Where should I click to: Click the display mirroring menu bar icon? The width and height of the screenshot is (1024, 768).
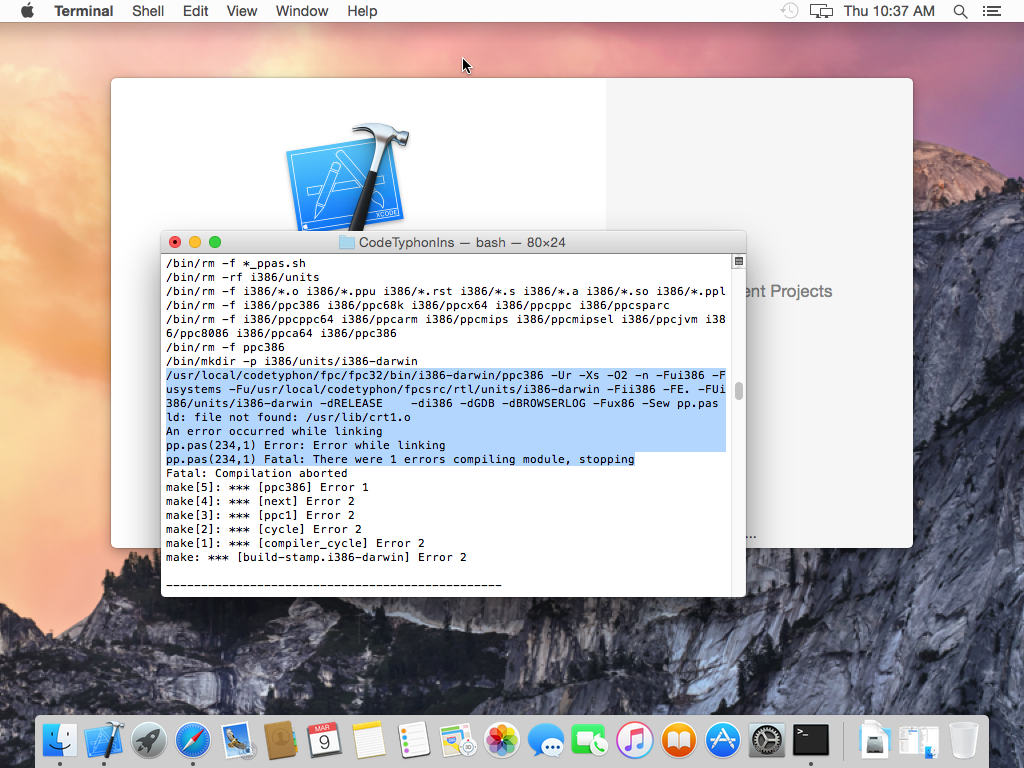click(821, 11)
